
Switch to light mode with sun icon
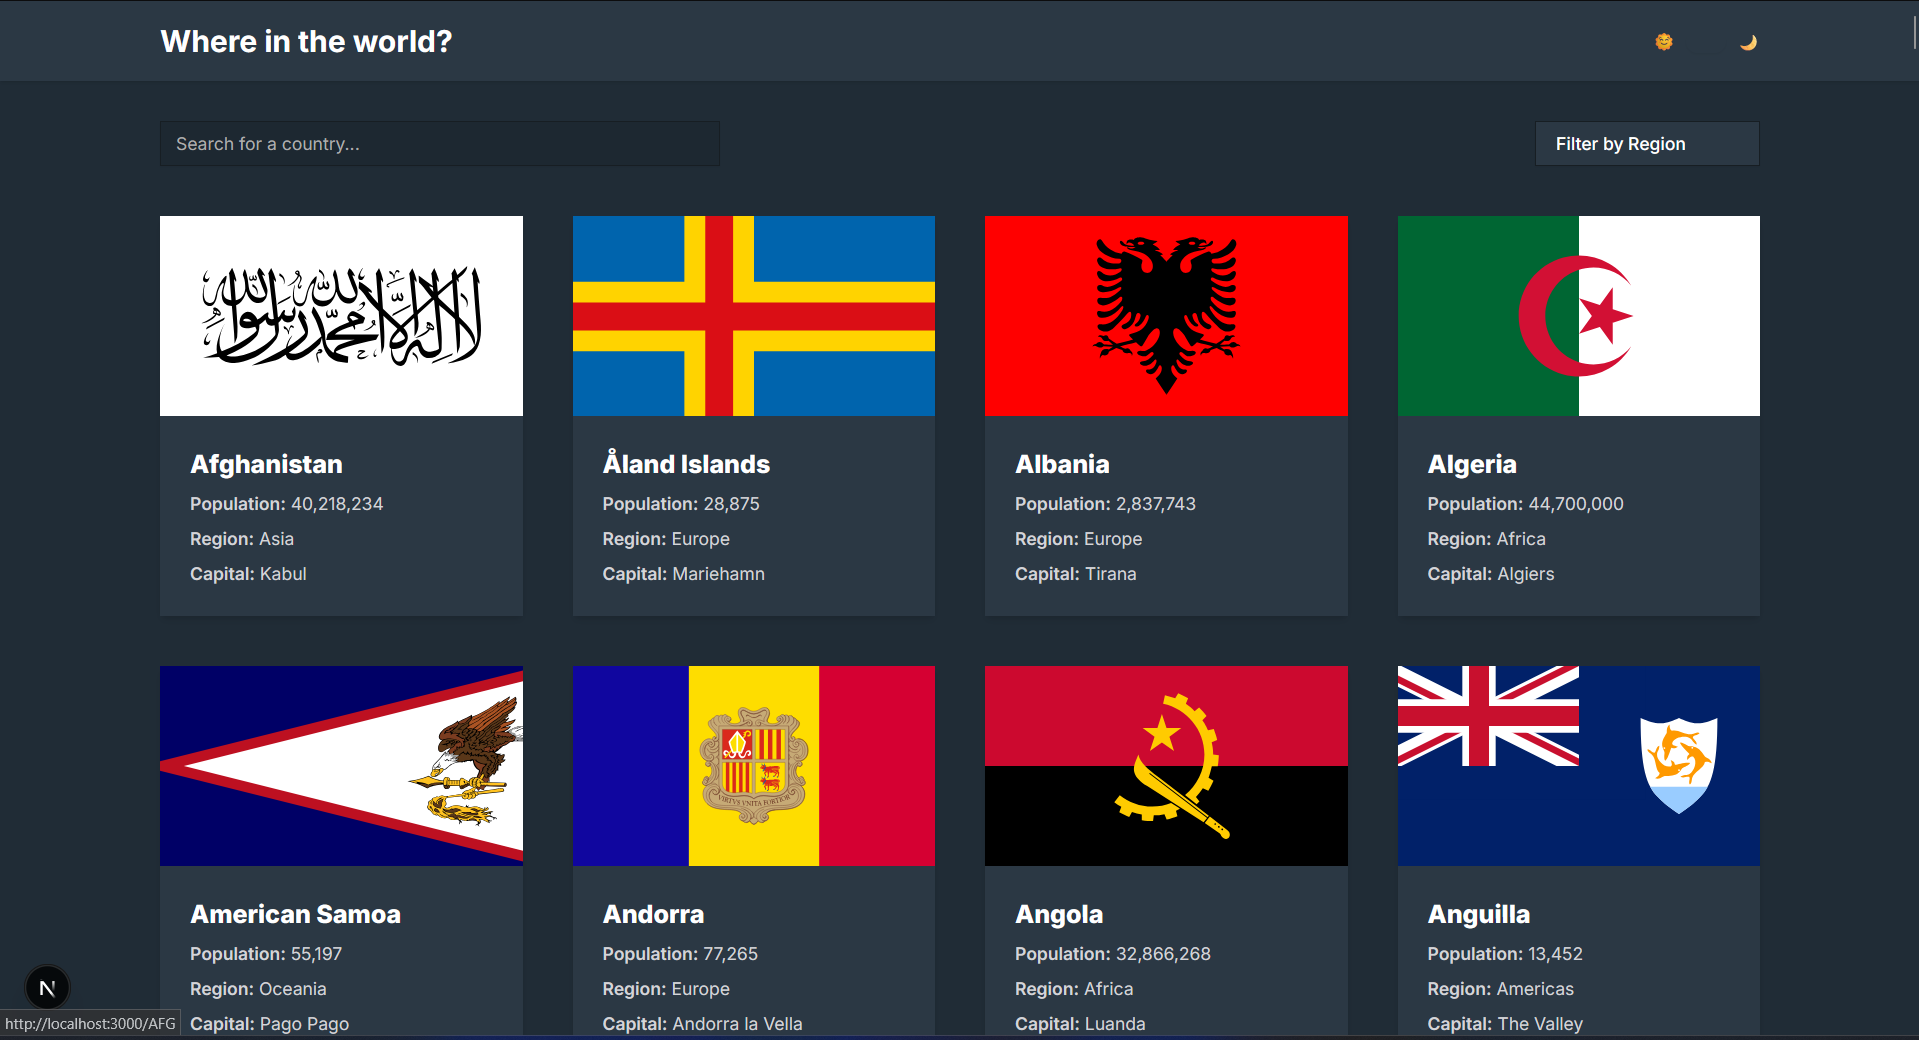[1664, 42]
